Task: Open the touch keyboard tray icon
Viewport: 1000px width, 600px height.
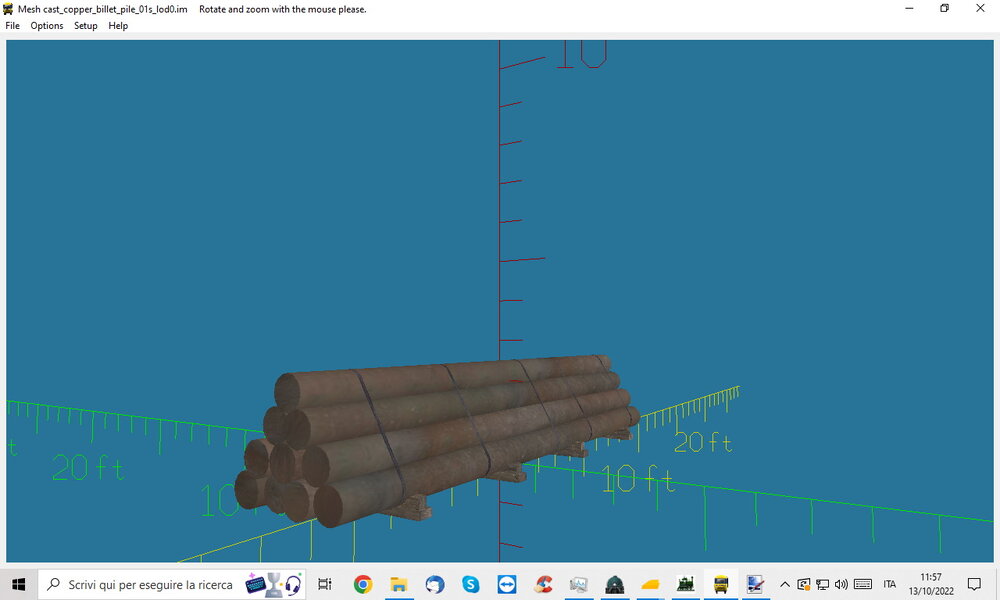Action: click(863, 584)
